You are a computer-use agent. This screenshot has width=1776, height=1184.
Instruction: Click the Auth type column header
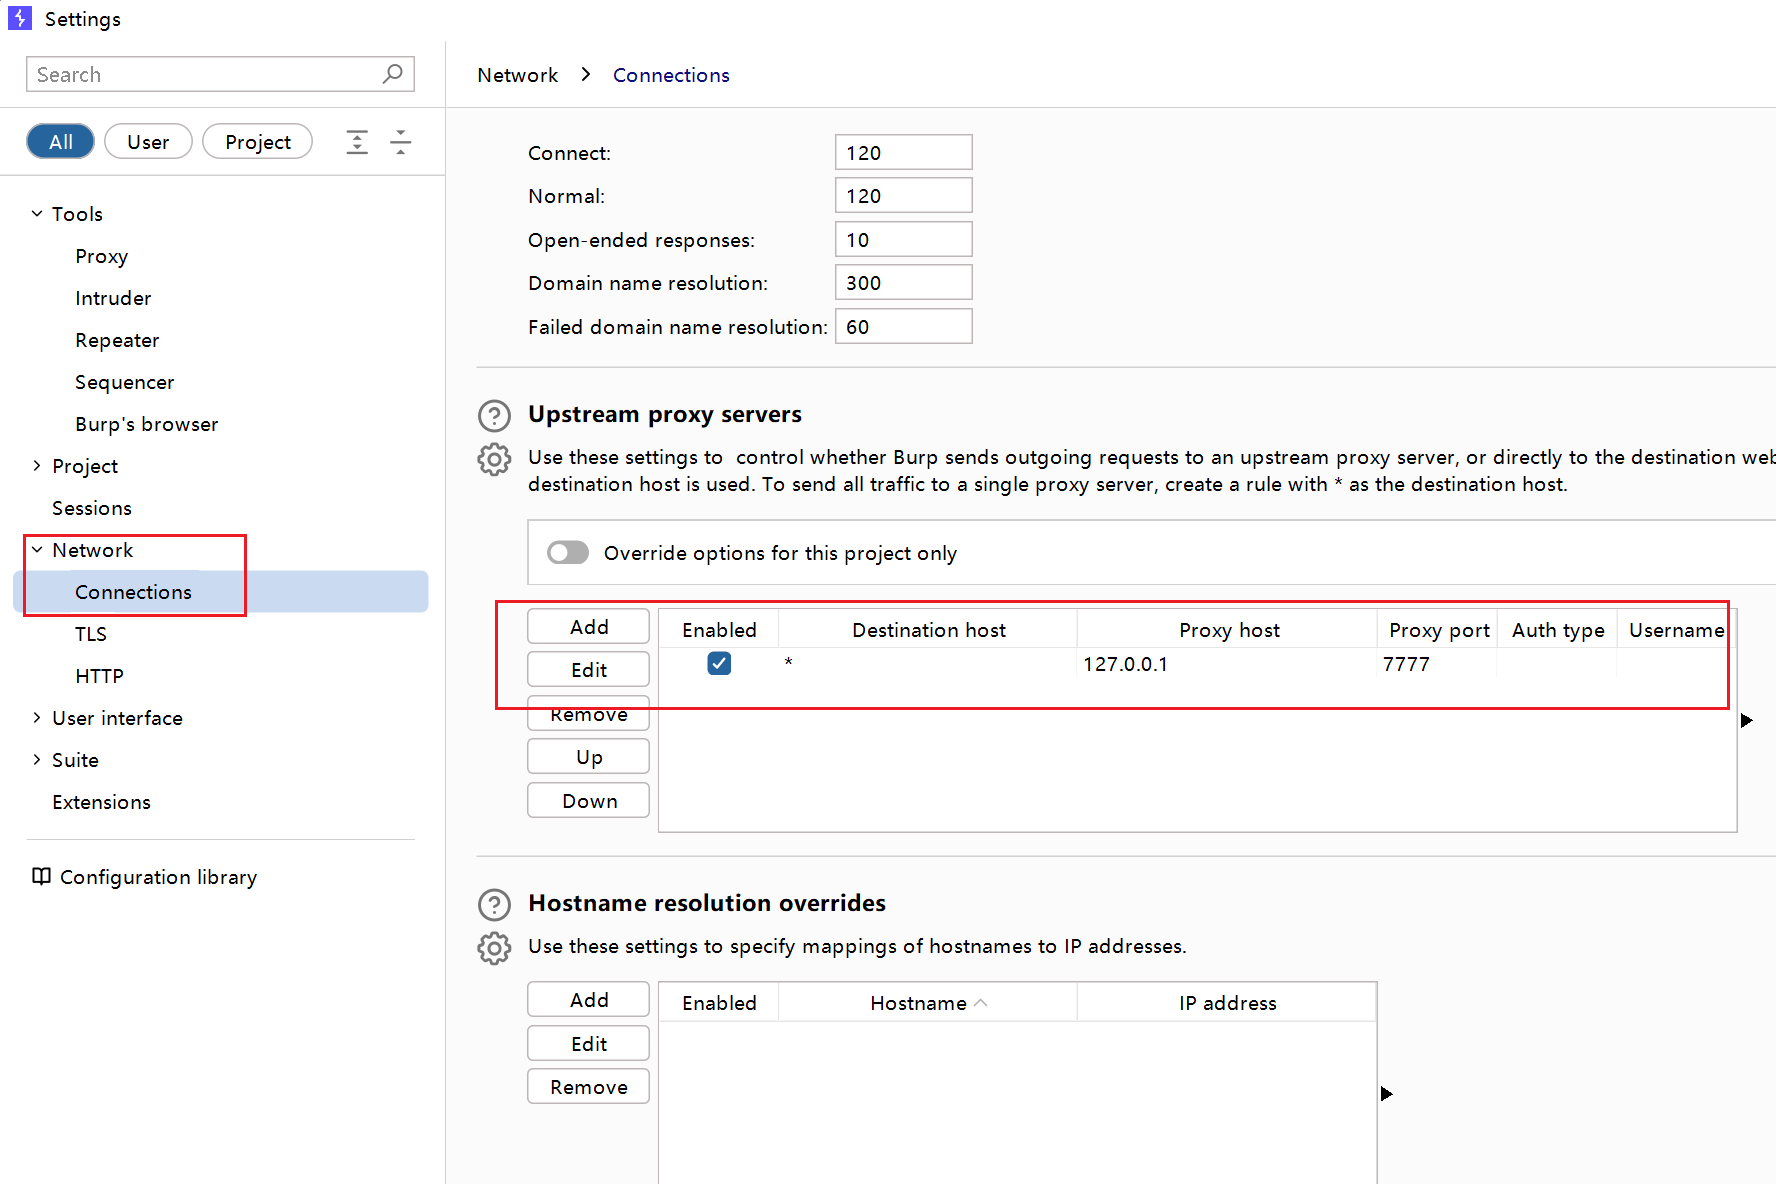1557,630
